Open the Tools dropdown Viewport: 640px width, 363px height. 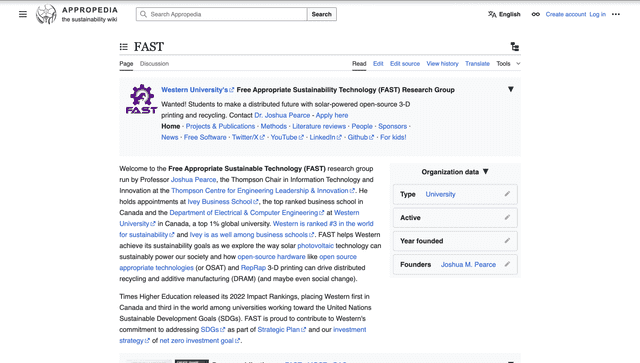(x=508, y=64)
